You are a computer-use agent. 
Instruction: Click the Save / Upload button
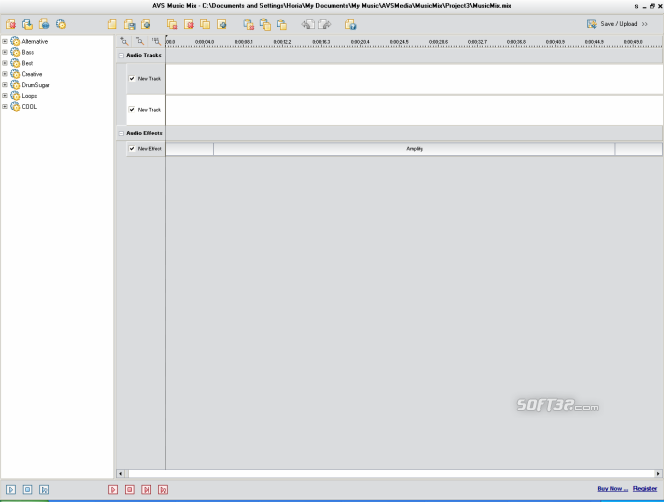click(x=617, y=24)
